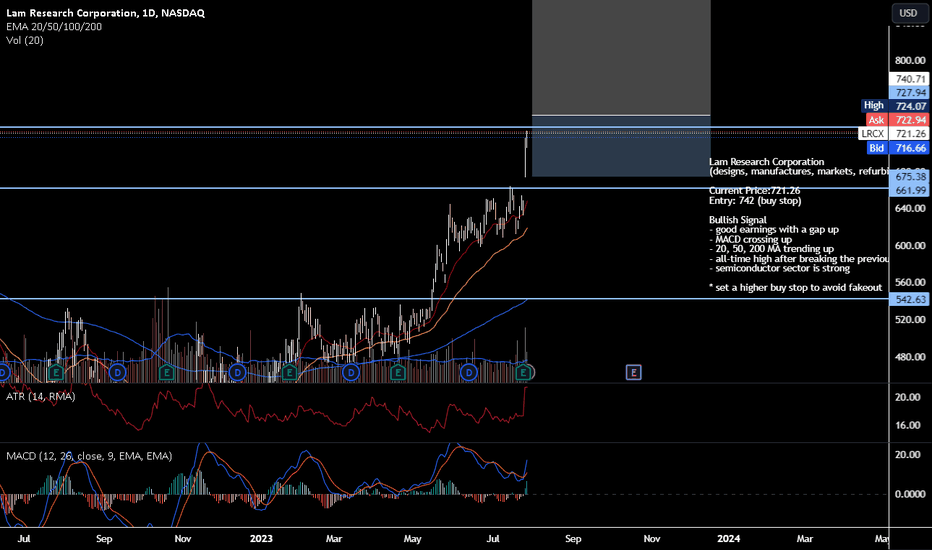Open the upcoming purple earnings marker
The image size is (932, 550).
pos(634,373)
